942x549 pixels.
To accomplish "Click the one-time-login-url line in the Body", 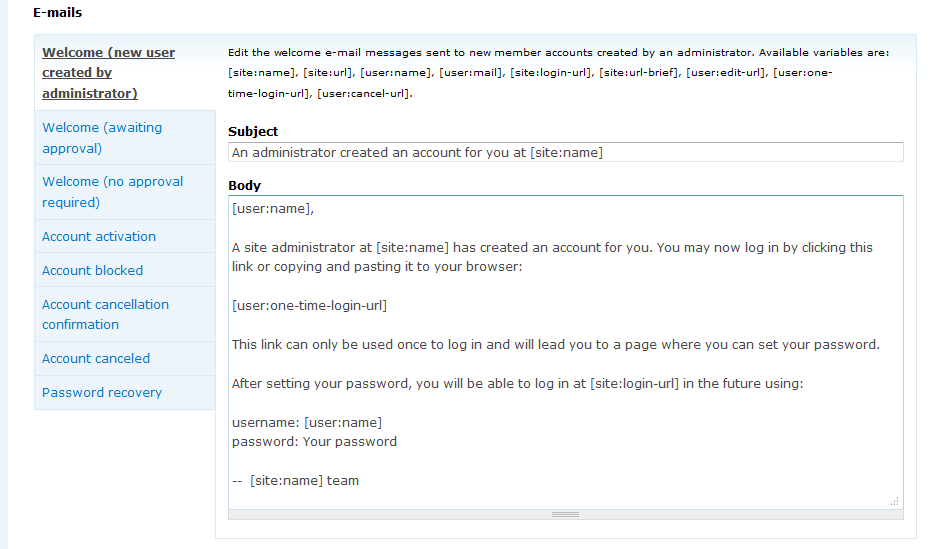I will pos(309,306).
